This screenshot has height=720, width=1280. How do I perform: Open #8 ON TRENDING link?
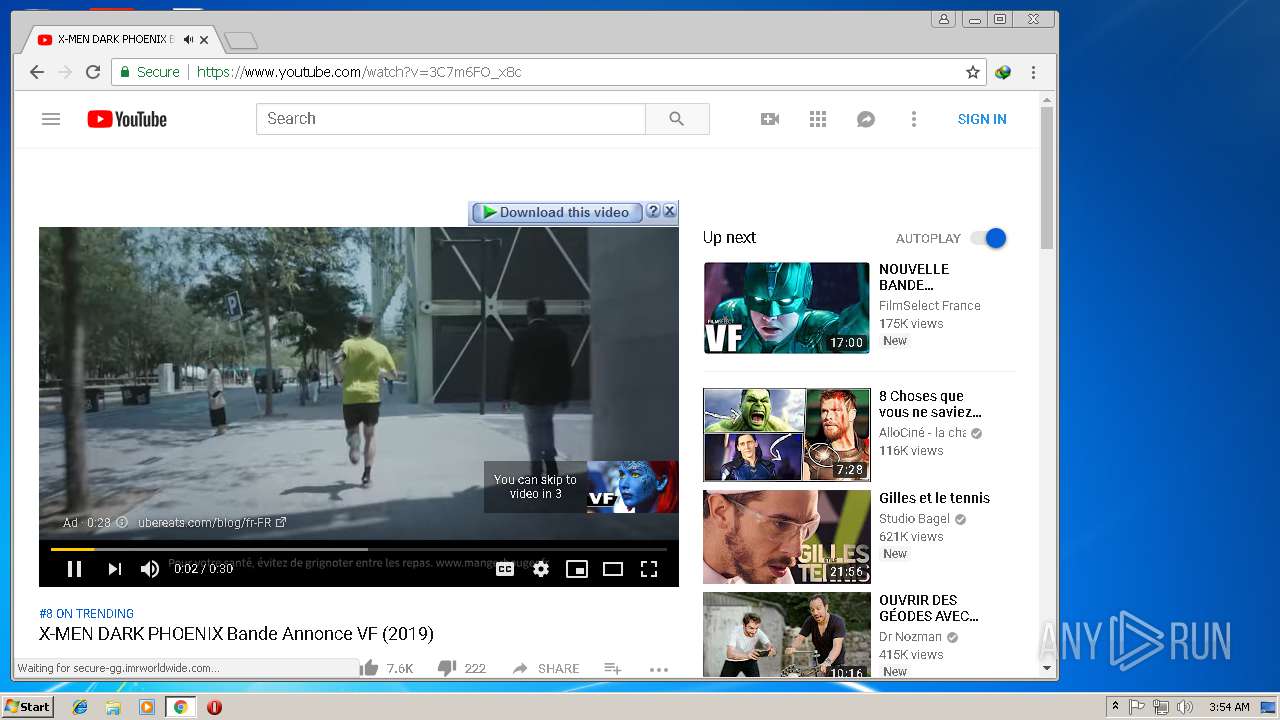tap(86, 613)
